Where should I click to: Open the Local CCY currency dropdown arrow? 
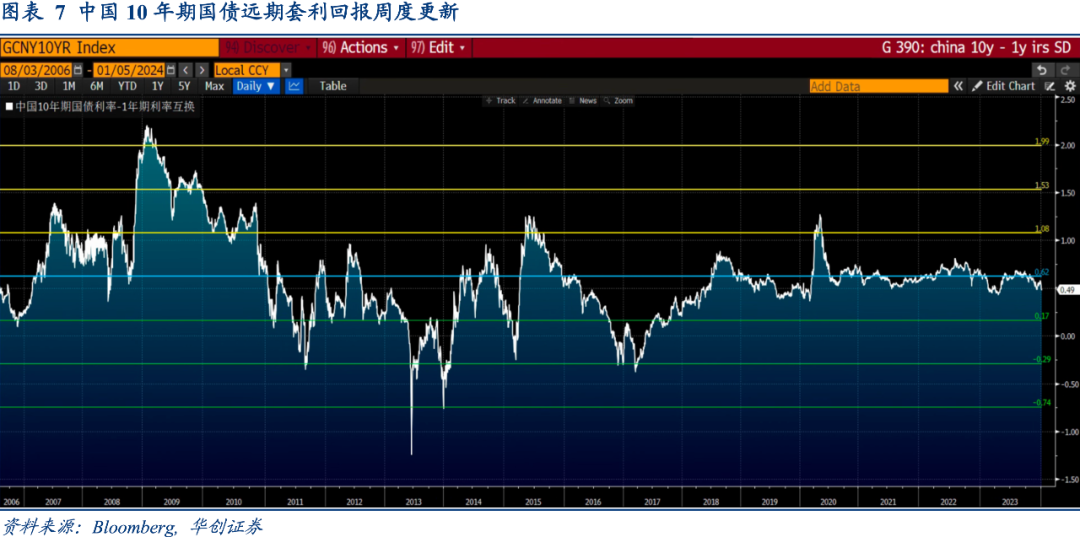[x=286, y=70]
